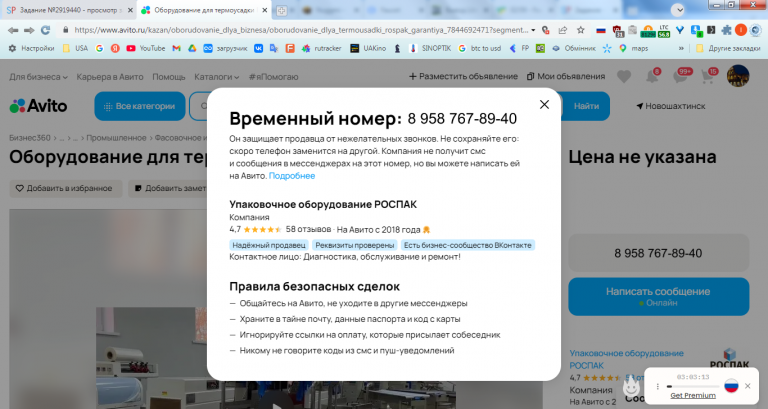Click the 'Бизнес360' breadcrumb

pos(30,138)
